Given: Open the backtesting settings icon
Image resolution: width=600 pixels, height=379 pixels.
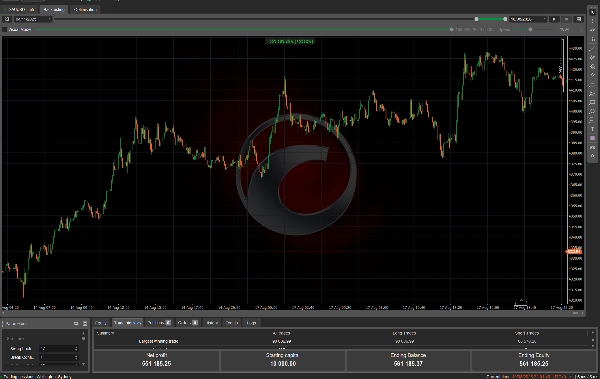Looking at the screenshot, I should click(579, 19).
